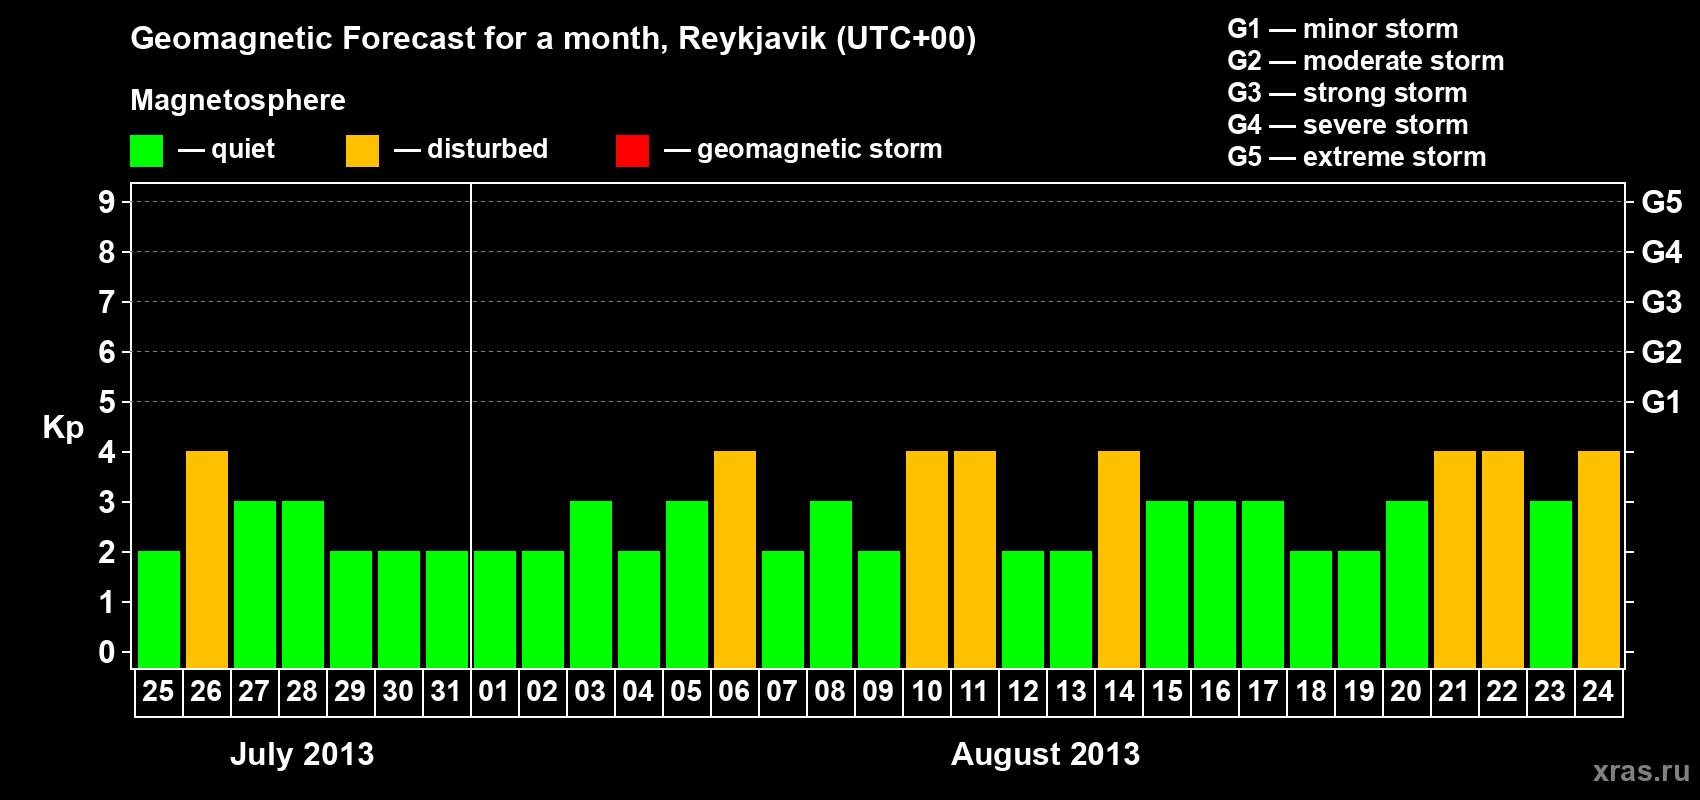
Task: Click the orange bar for August 10
Action: tap(927, 559)
